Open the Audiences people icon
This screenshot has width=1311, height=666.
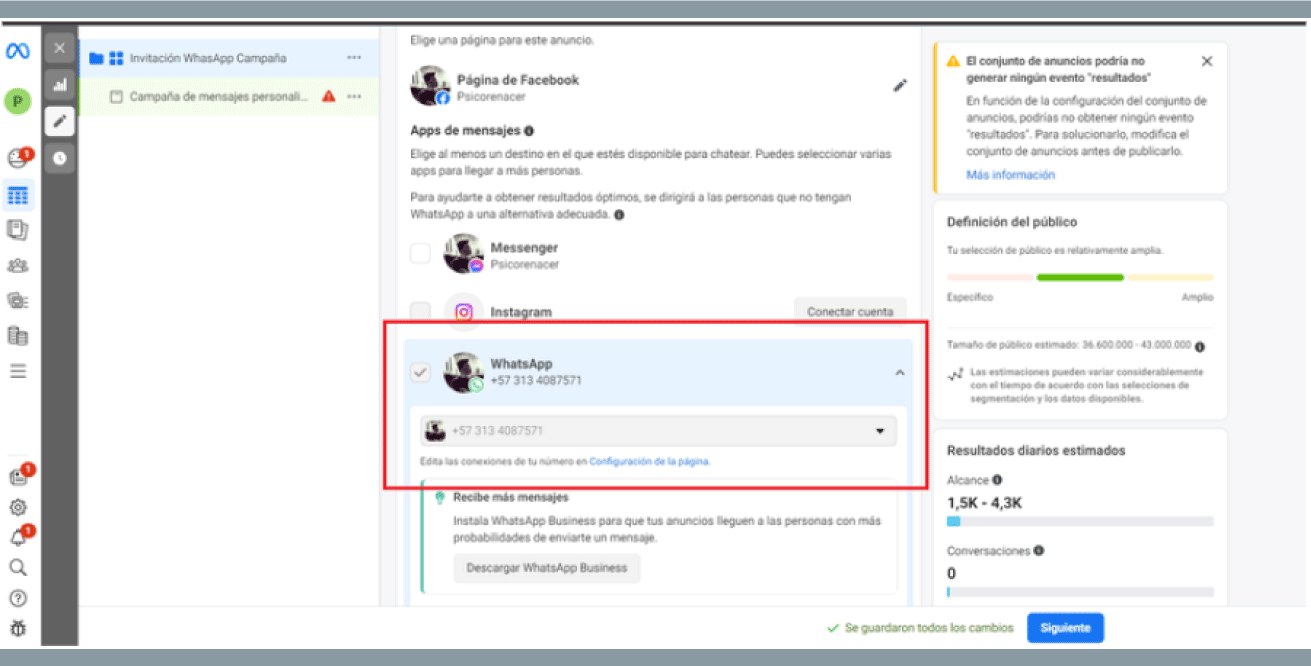coord(18,265)
